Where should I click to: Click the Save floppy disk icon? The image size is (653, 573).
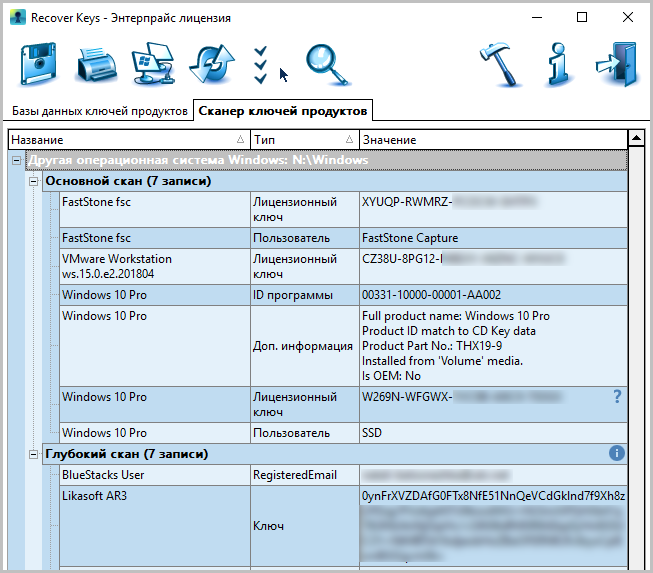pyautogui.click(x=38, y=64)
